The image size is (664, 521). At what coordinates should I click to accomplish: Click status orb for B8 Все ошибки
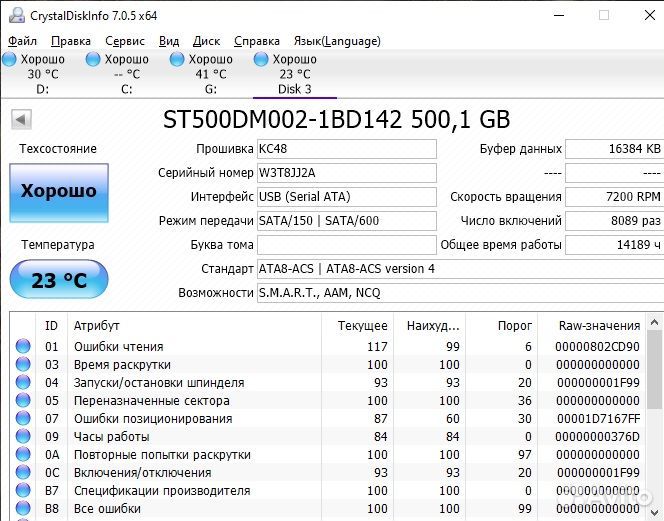point(23,508)
